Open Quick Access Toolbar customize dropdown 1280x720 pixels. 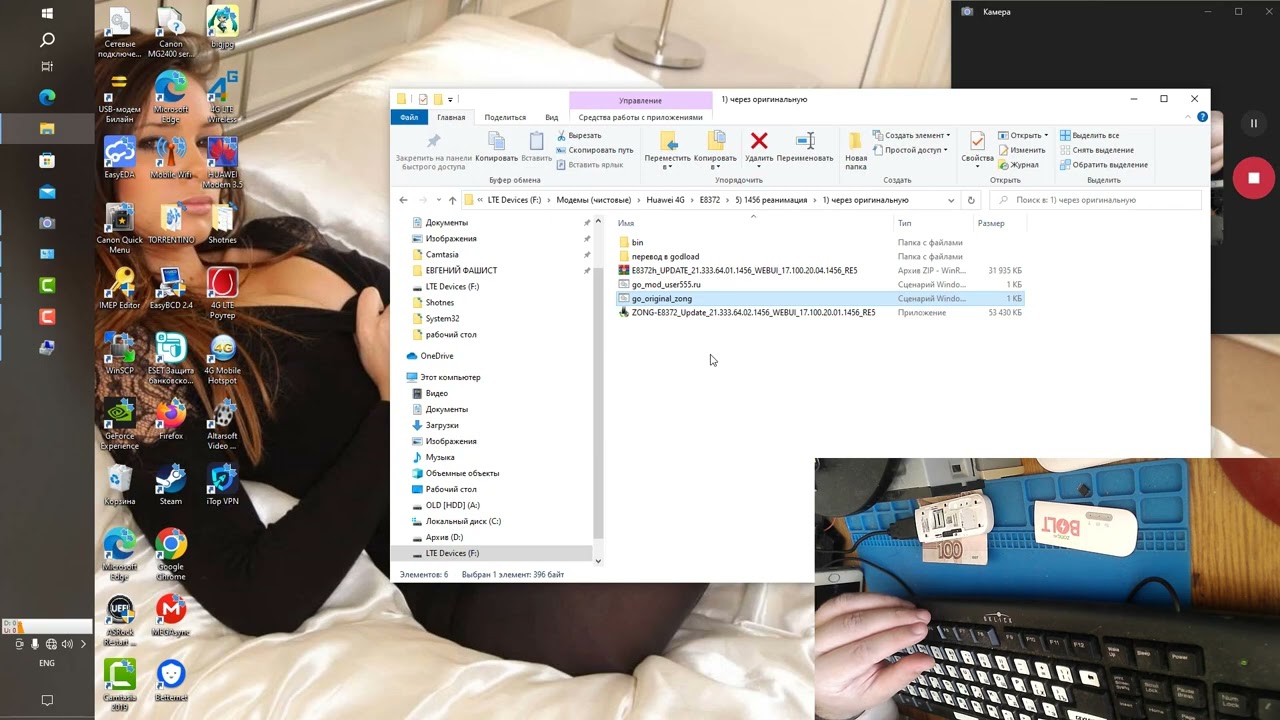click(x=451, y=99)
